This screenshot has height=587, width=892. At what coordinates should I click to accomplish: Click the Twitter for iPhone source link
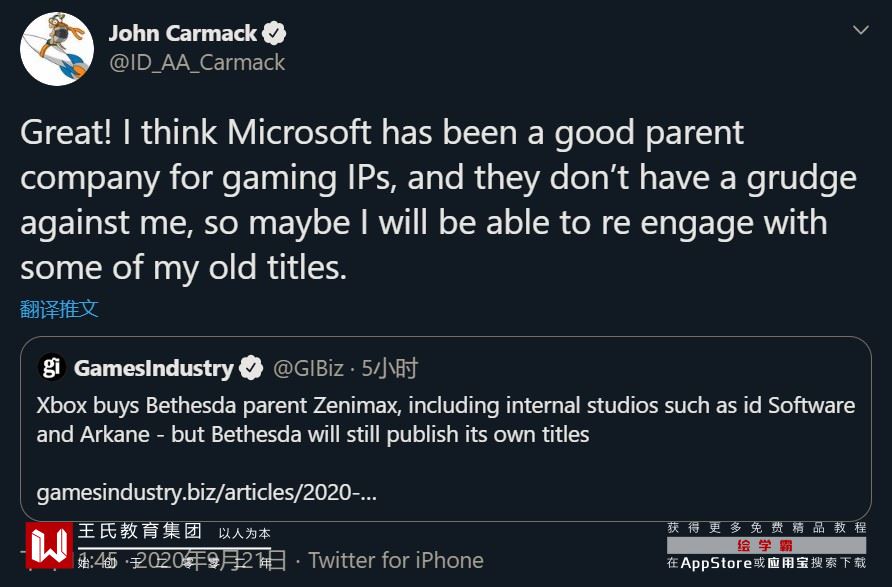(395, 560)
